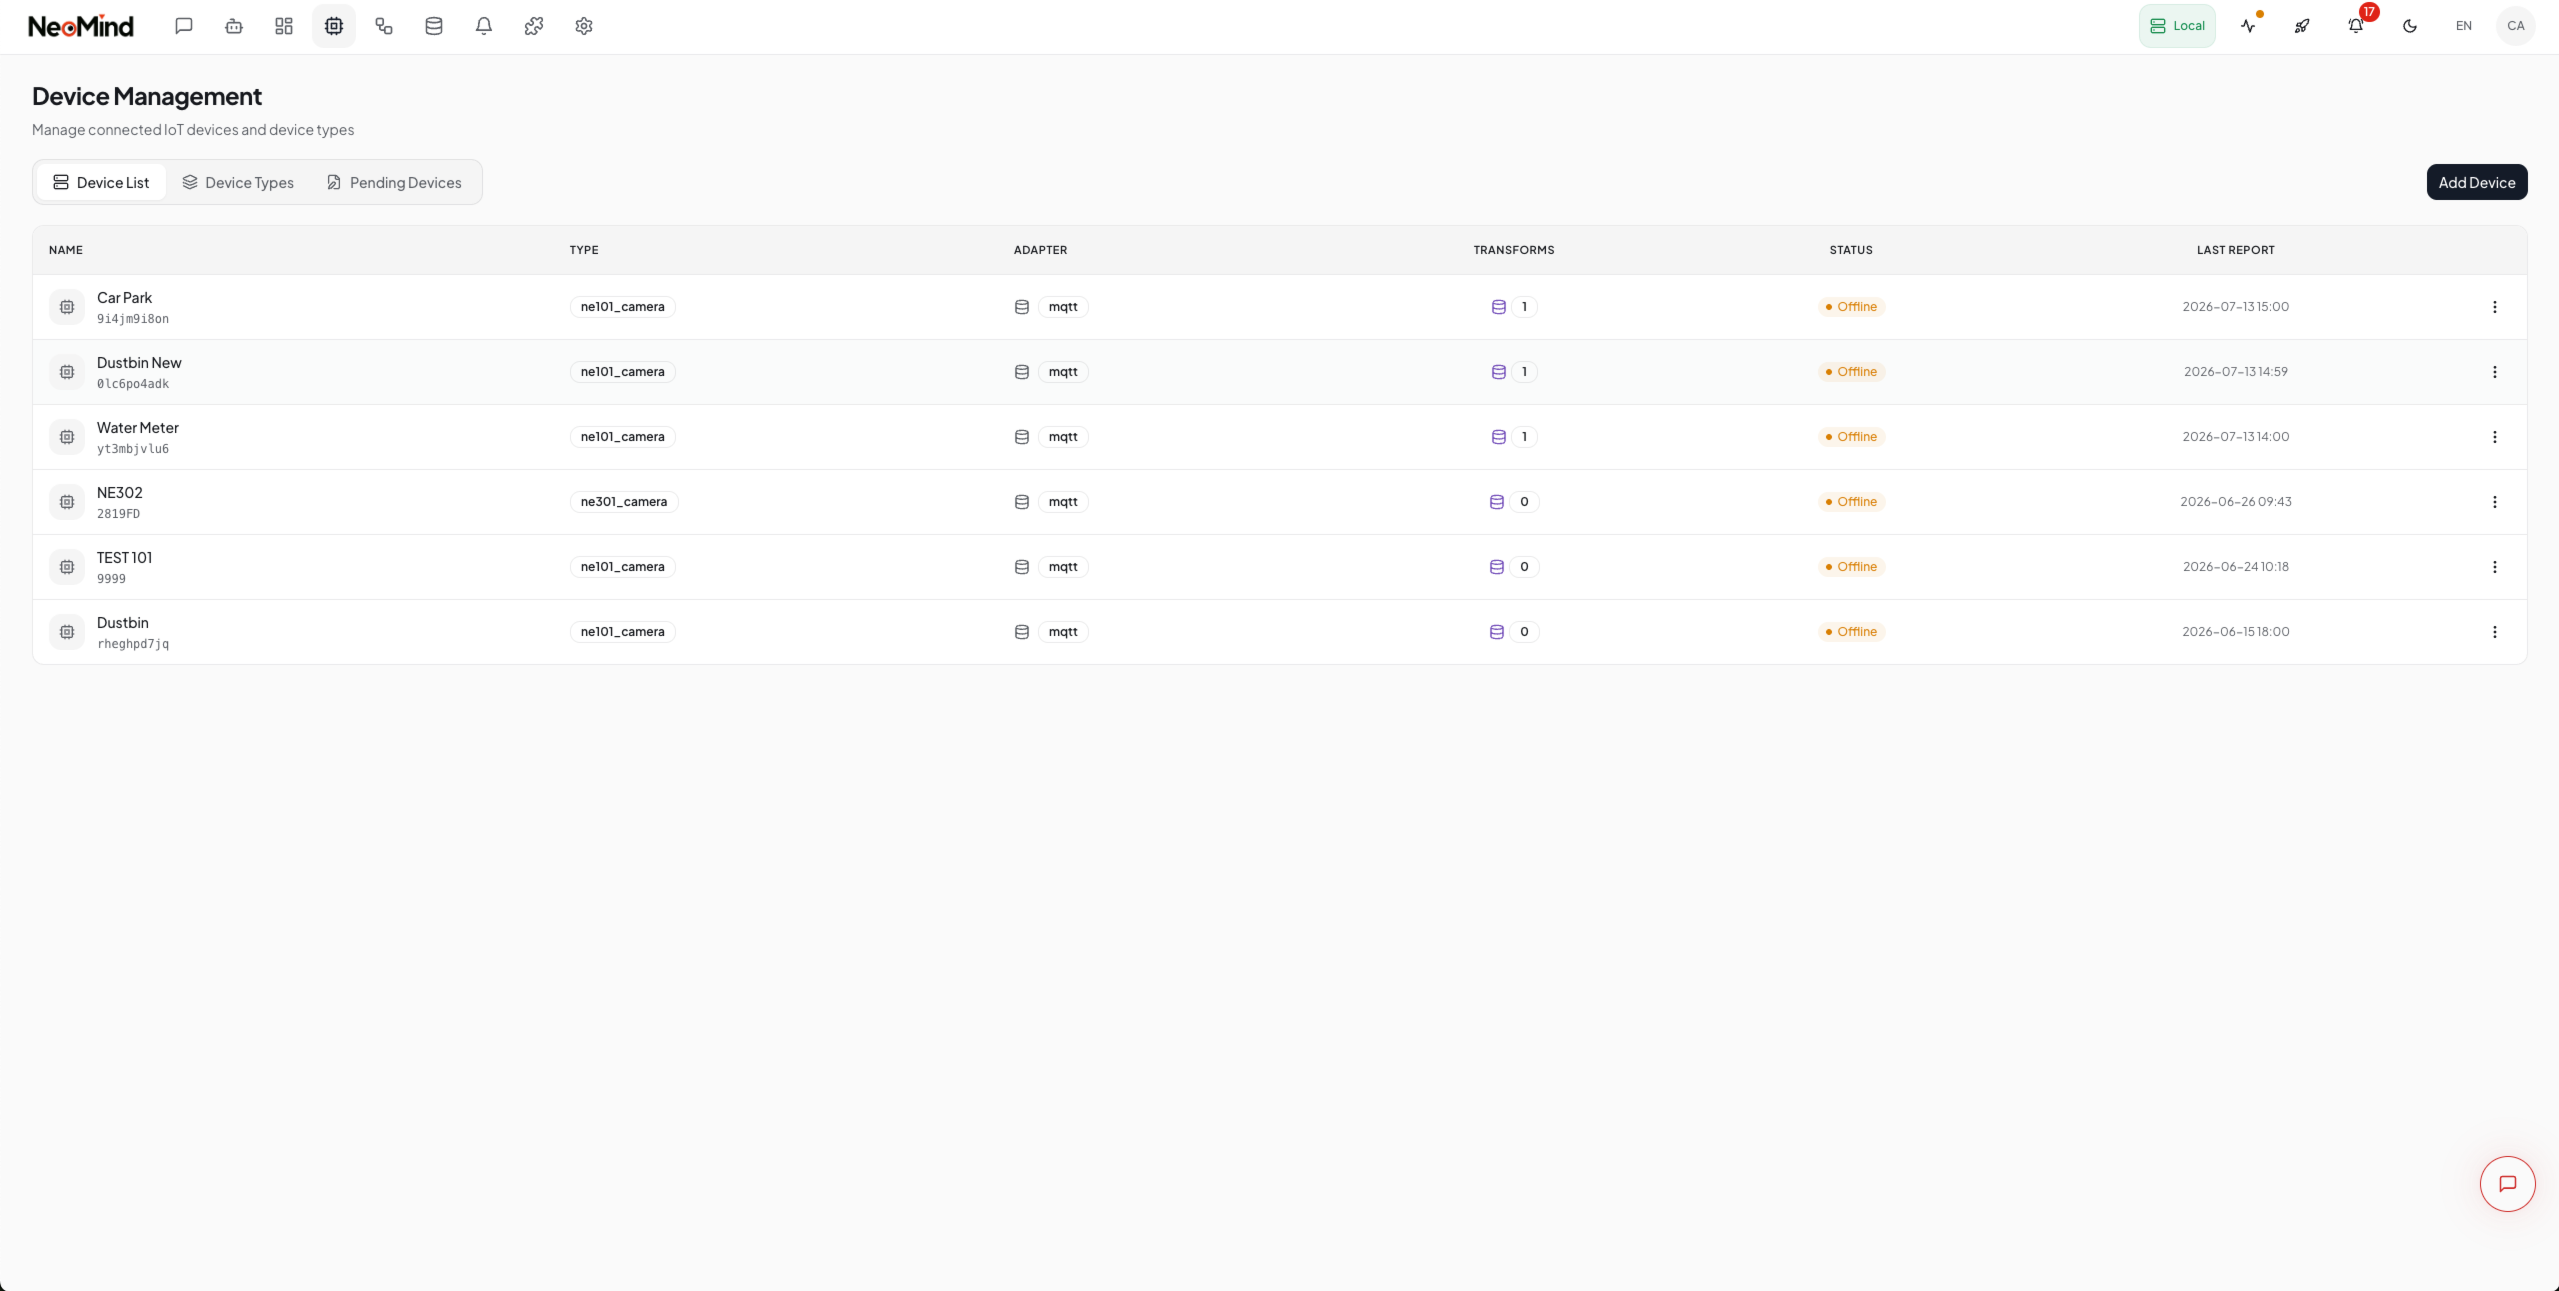Open the robot agents icon in navigation
Screen dimensions: 2559x1291
coord(234,26)
